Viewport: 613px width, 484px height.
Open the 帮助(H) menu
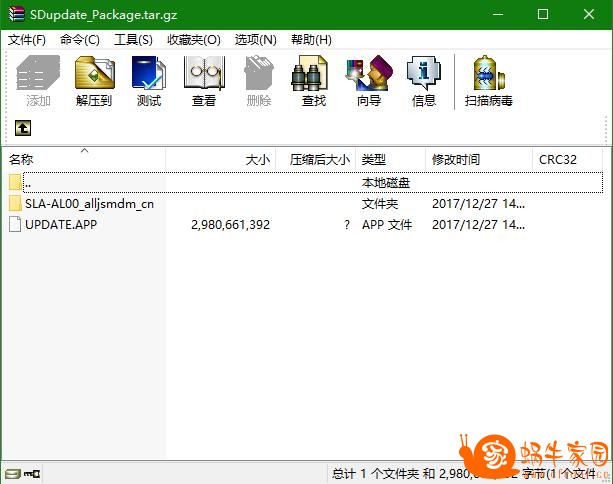311,39
